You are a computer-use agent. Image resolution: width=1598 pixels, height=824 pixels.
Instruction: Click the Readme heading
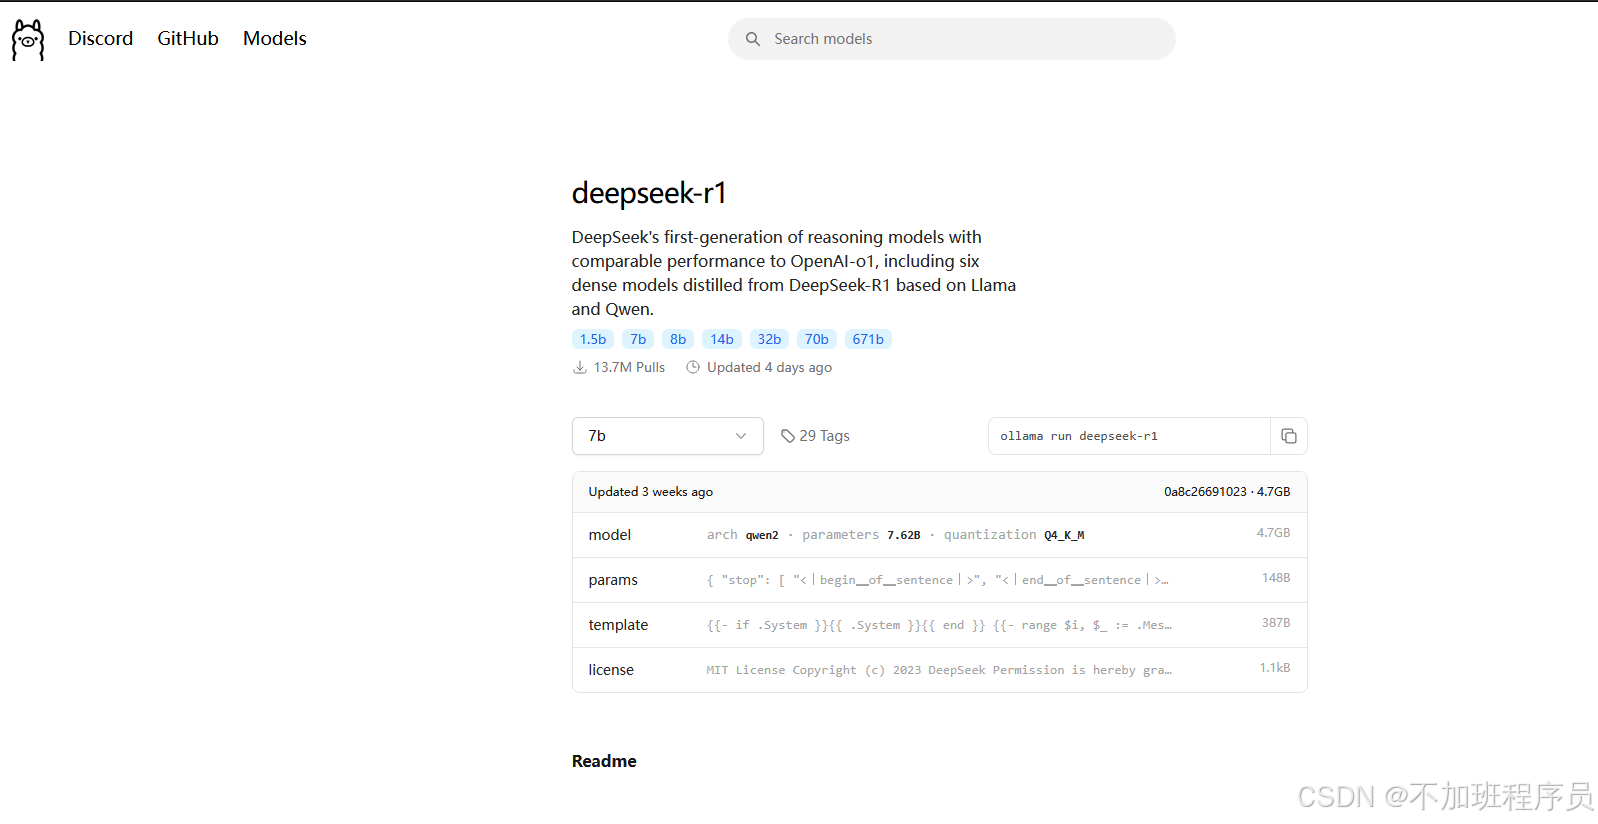[604, 761]
